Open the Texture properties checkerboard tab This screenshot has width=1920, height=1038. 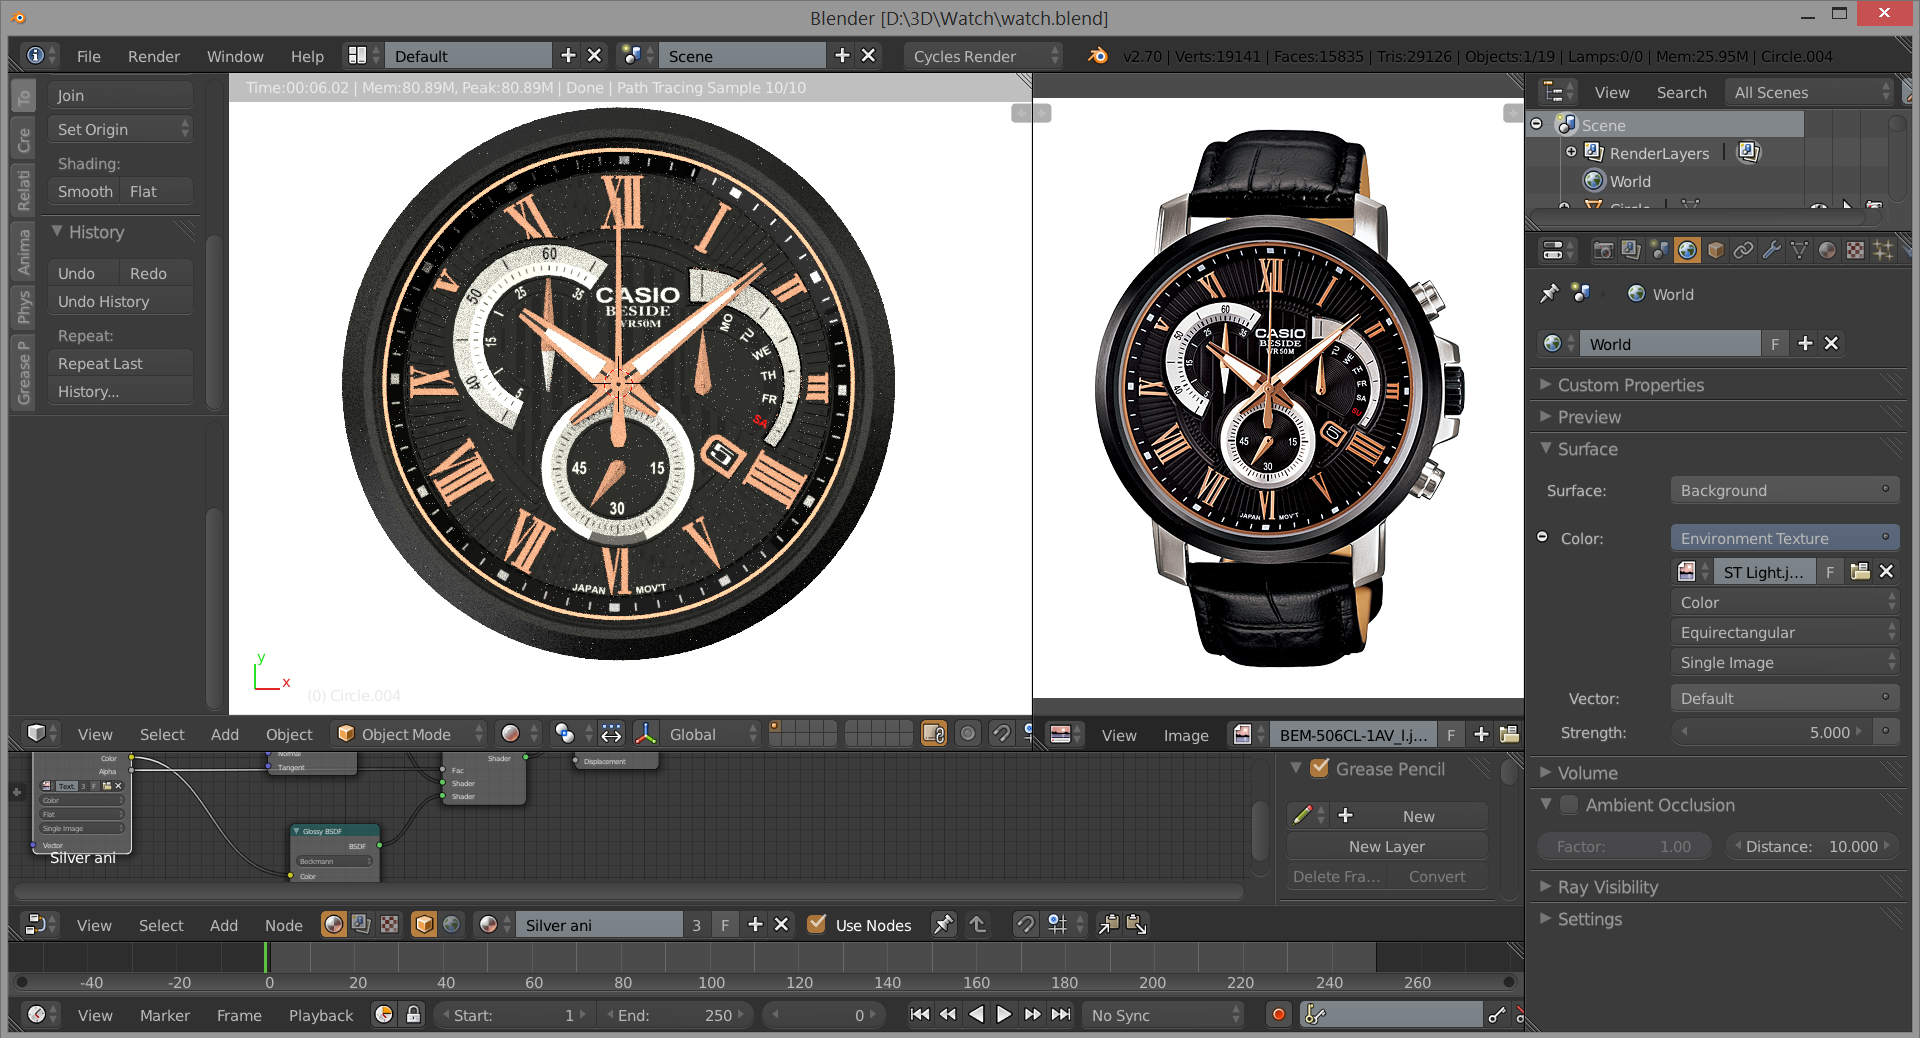[x=1855, y=250]
